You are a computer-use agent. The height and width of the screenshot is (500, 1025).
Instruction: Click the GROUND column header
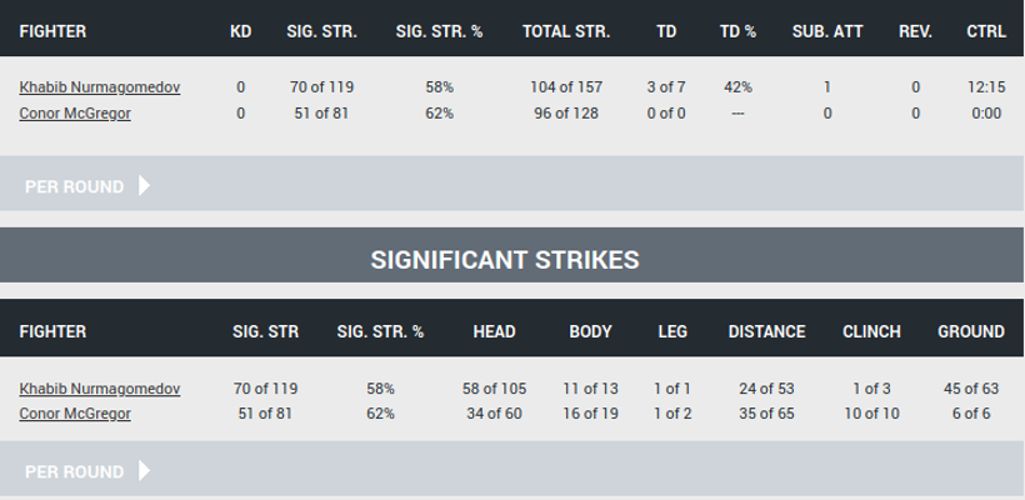click(x=971, y=332)
